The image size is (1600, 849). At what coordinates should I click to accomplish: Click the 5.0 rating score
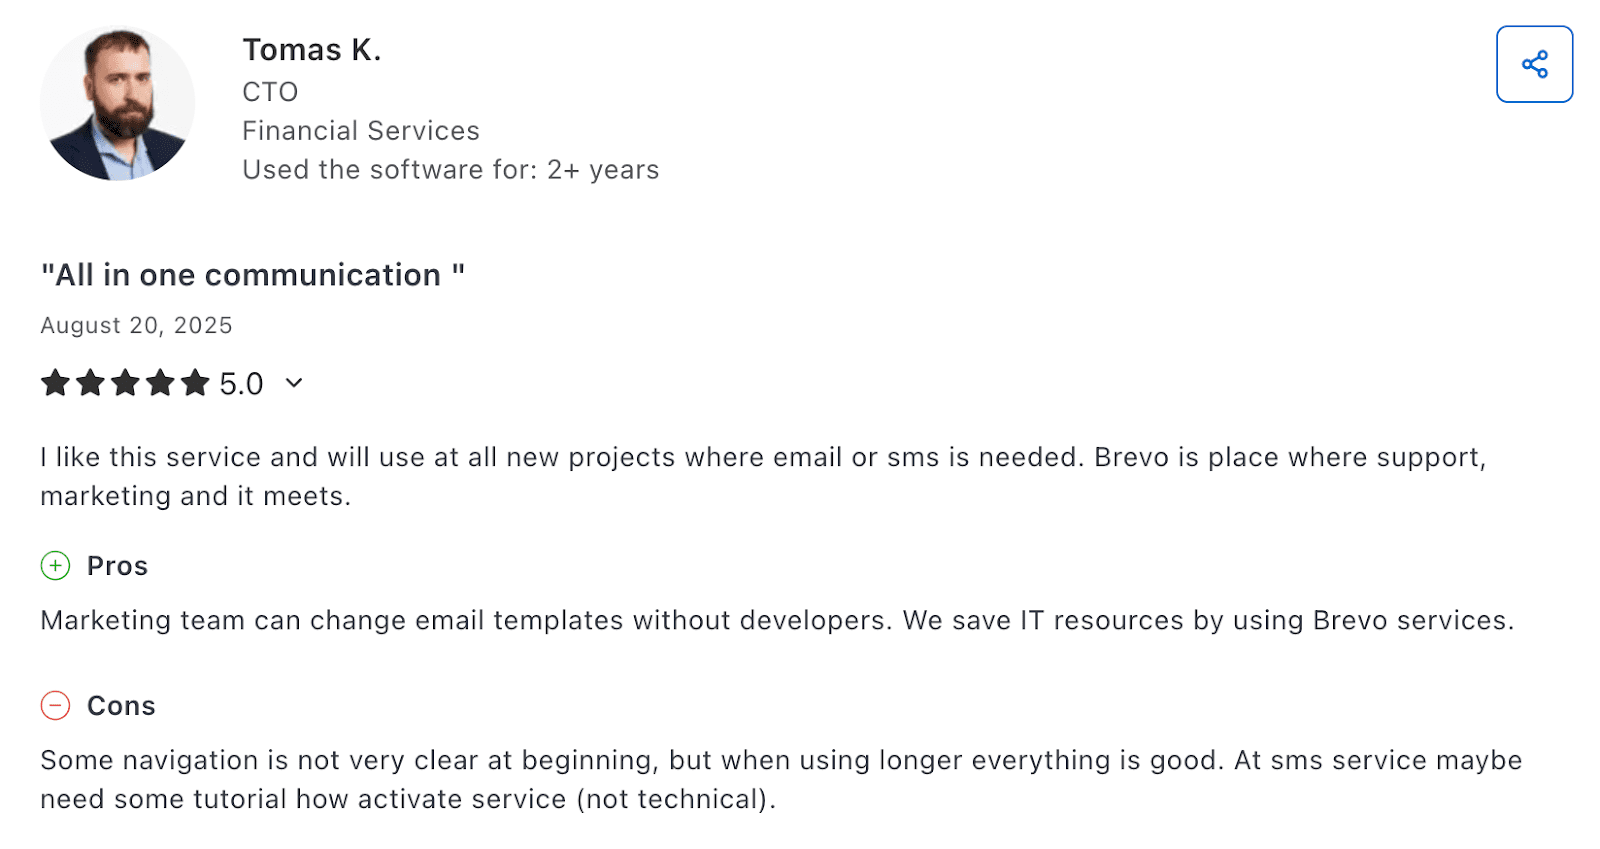coord(241,384)
